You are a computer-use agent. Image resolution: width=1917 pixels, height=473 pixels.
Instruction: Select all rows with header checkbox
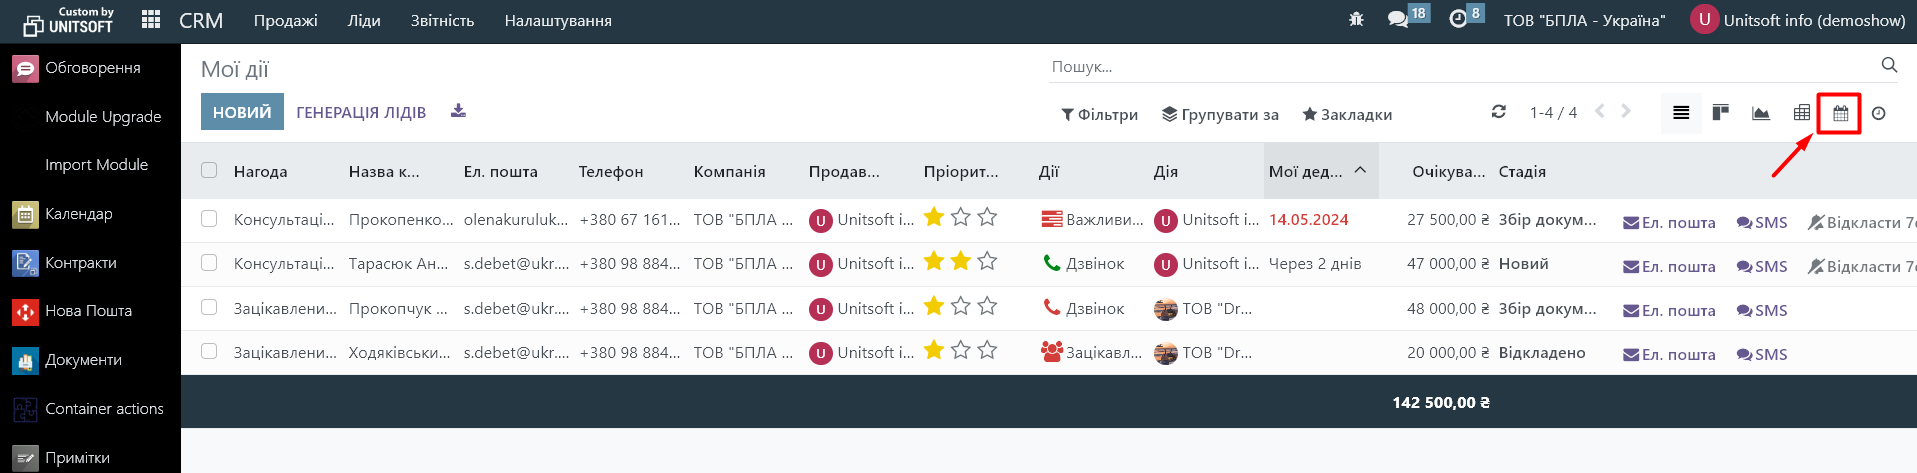(209, 170)
